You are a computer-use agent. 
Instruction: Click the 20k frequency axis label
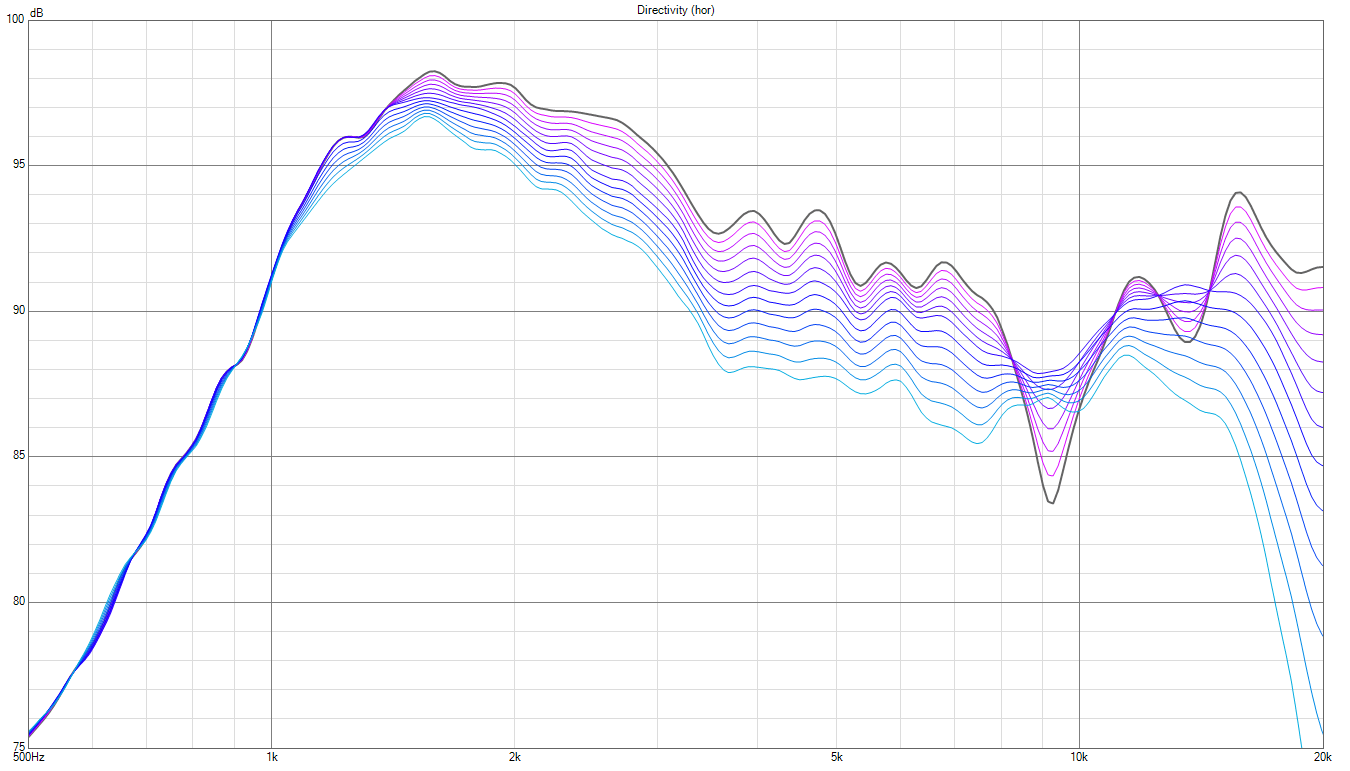[1322, 758]
